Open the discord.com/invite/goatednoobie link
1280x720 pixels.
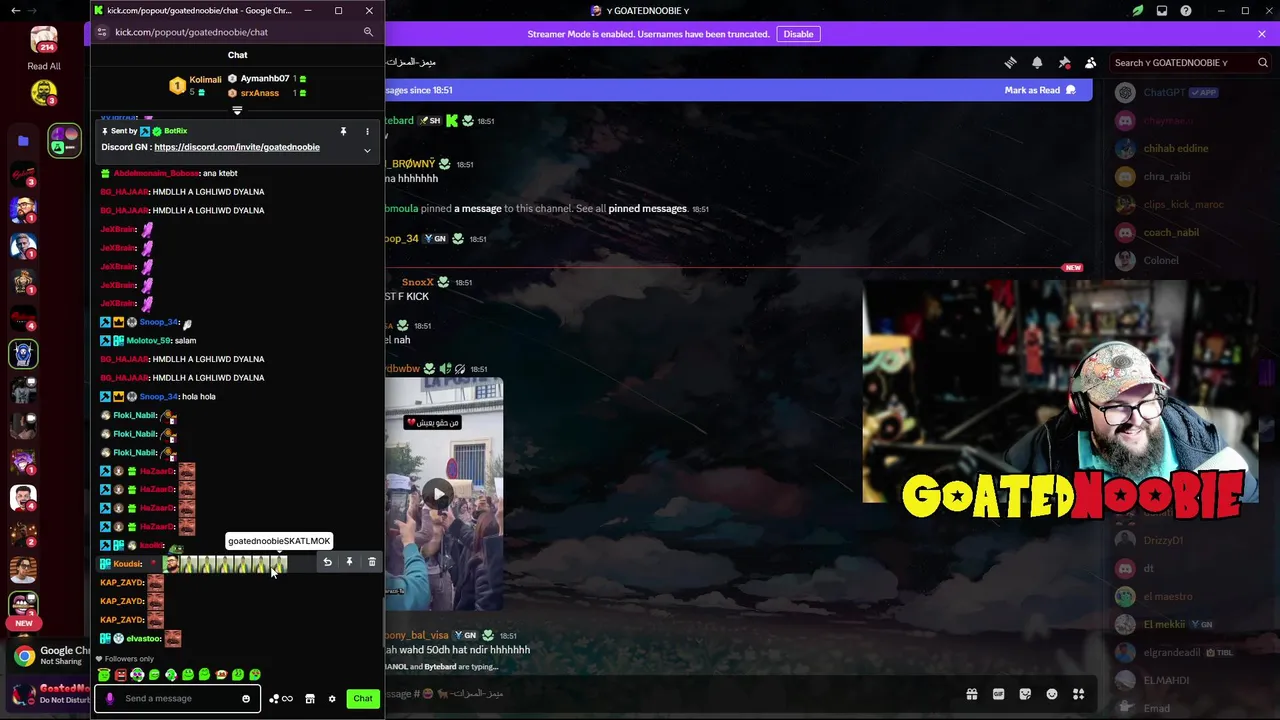point(237,147)
